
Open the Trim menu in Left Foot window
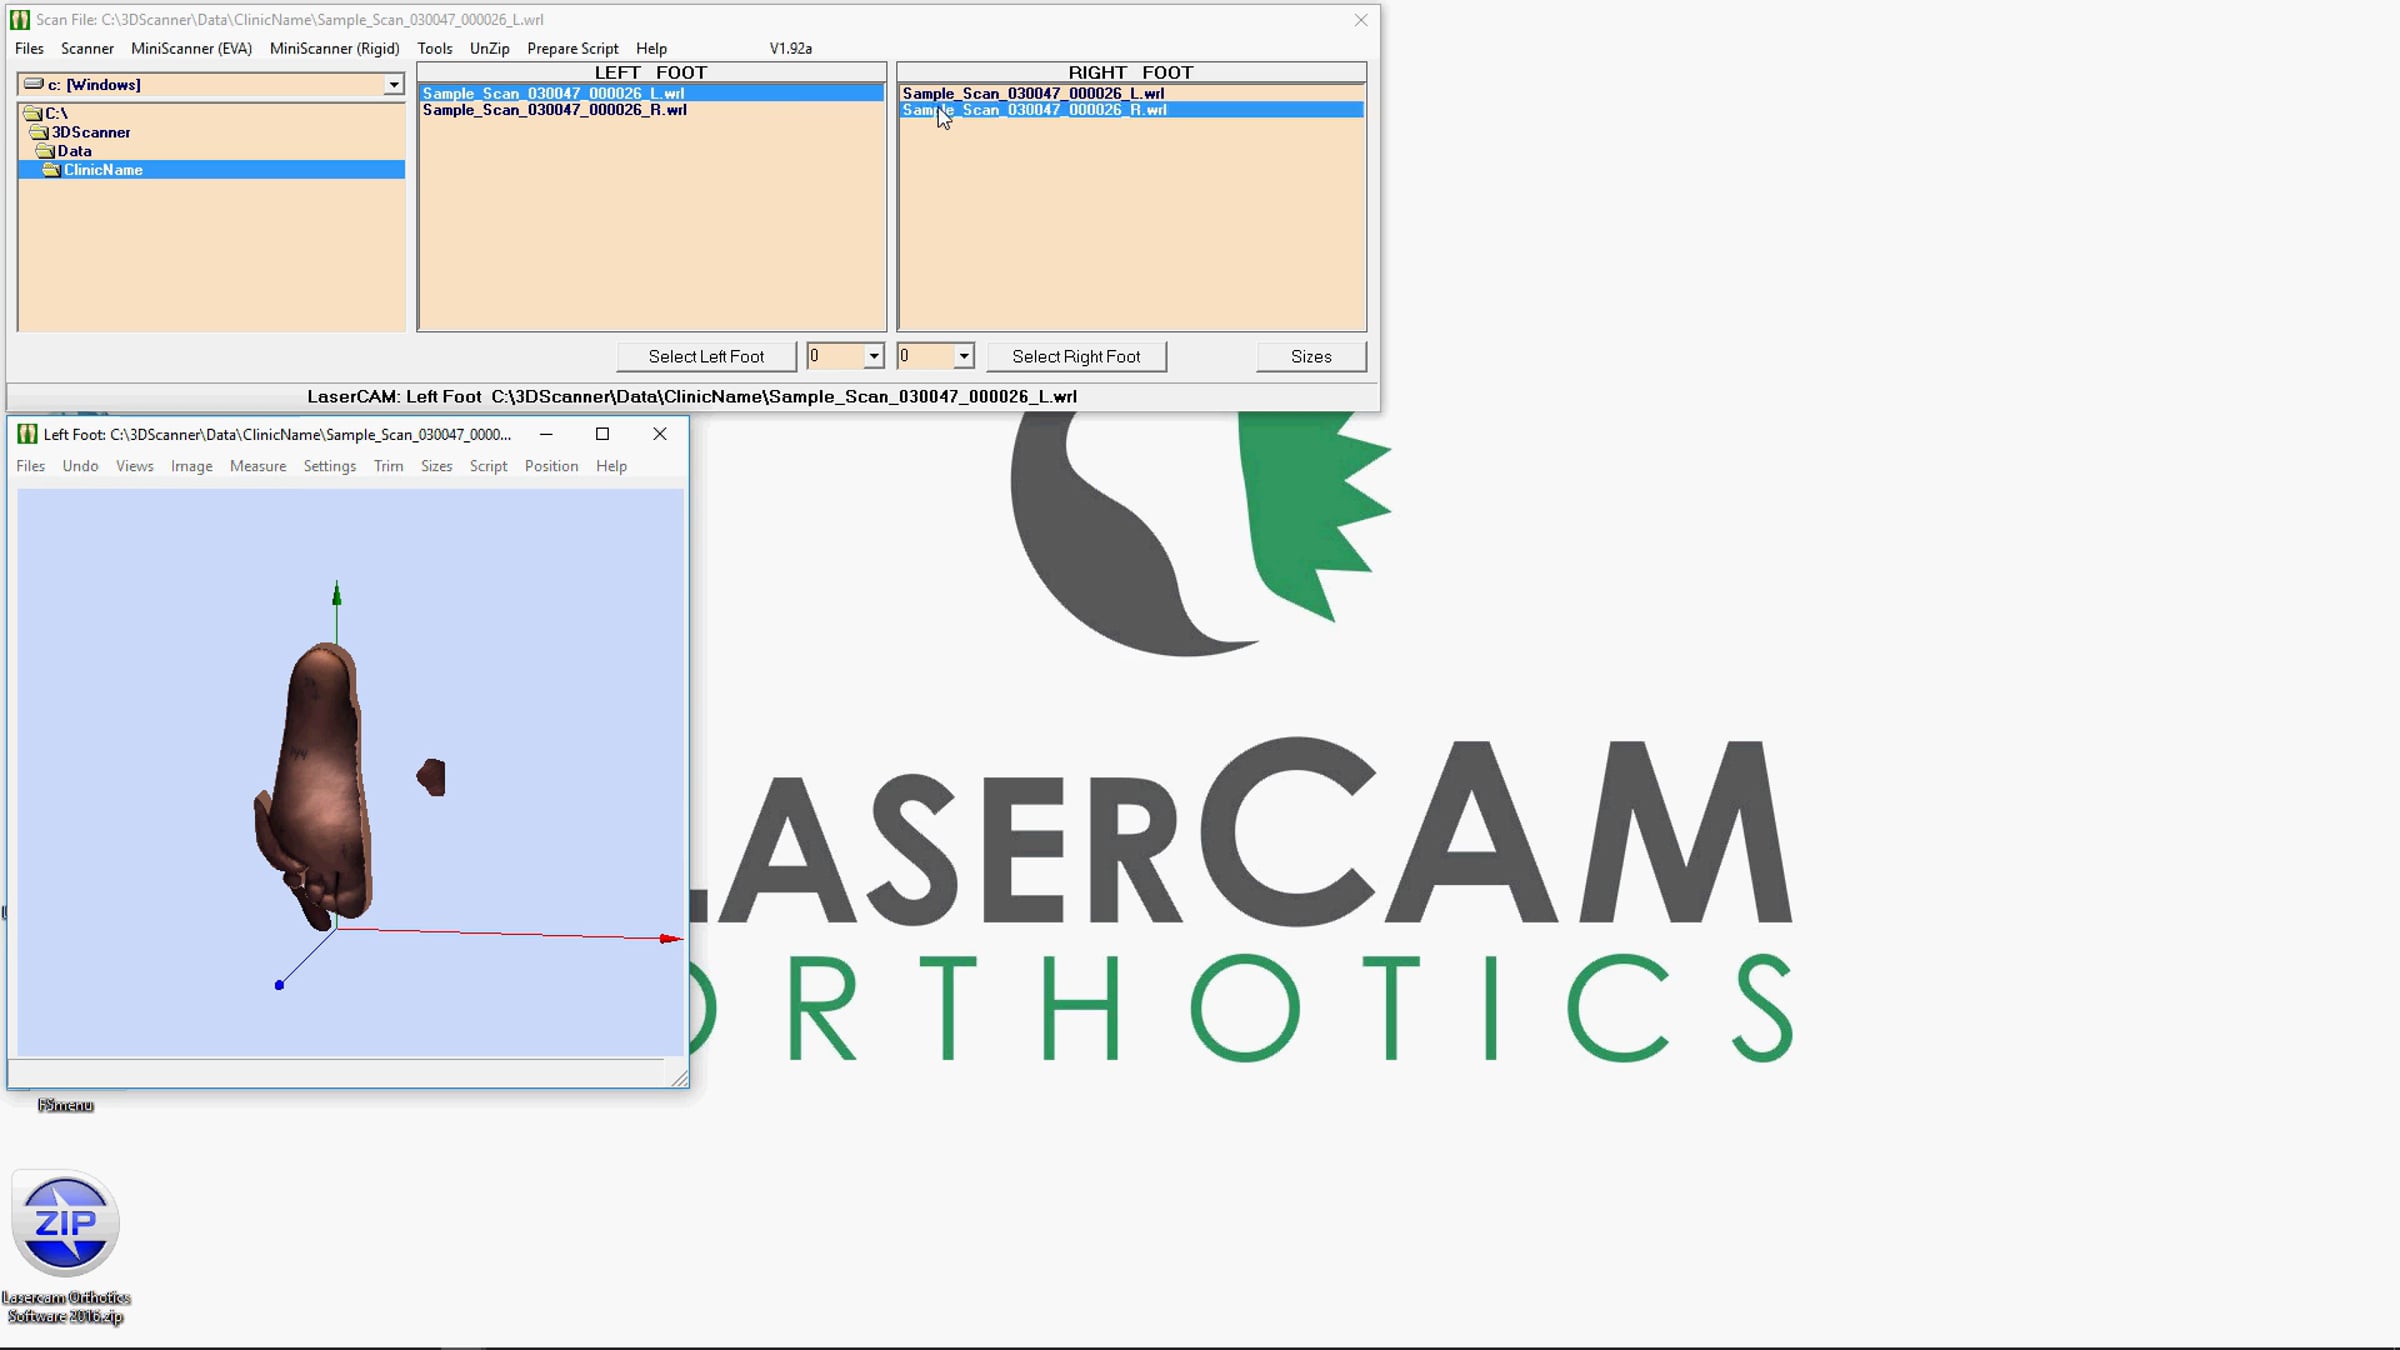click(388, 466)
